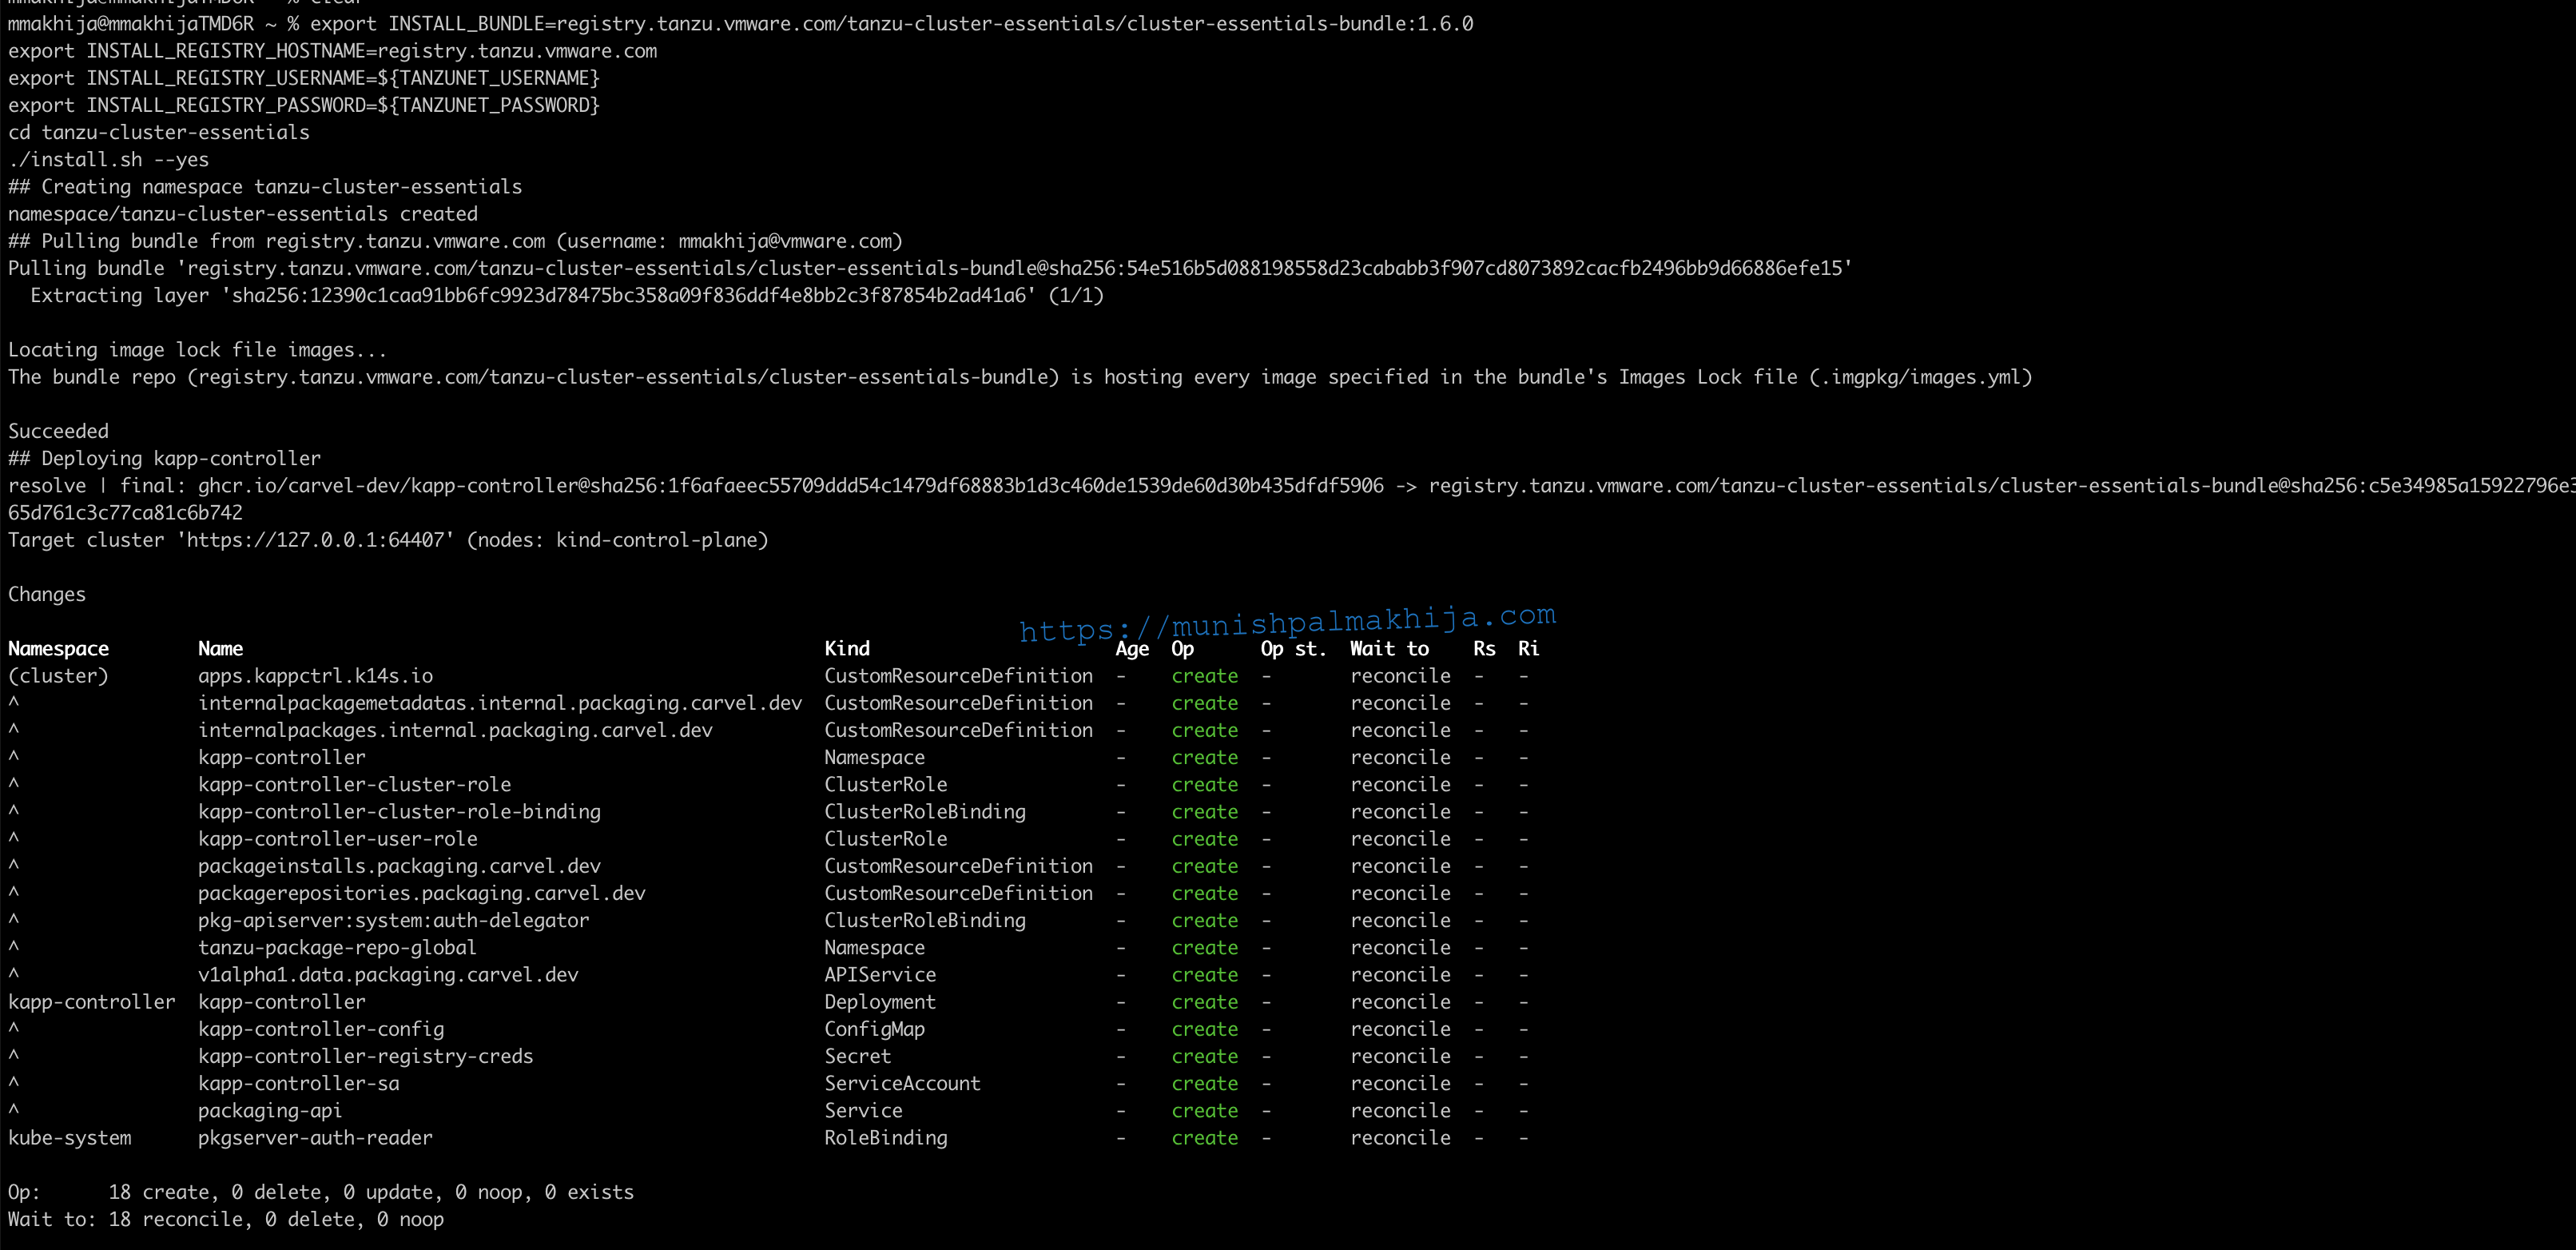This screenshot has width=2576, height=1250.
Task: Click 'tanzu-package-repo-global' name cell
Action: 337,948
